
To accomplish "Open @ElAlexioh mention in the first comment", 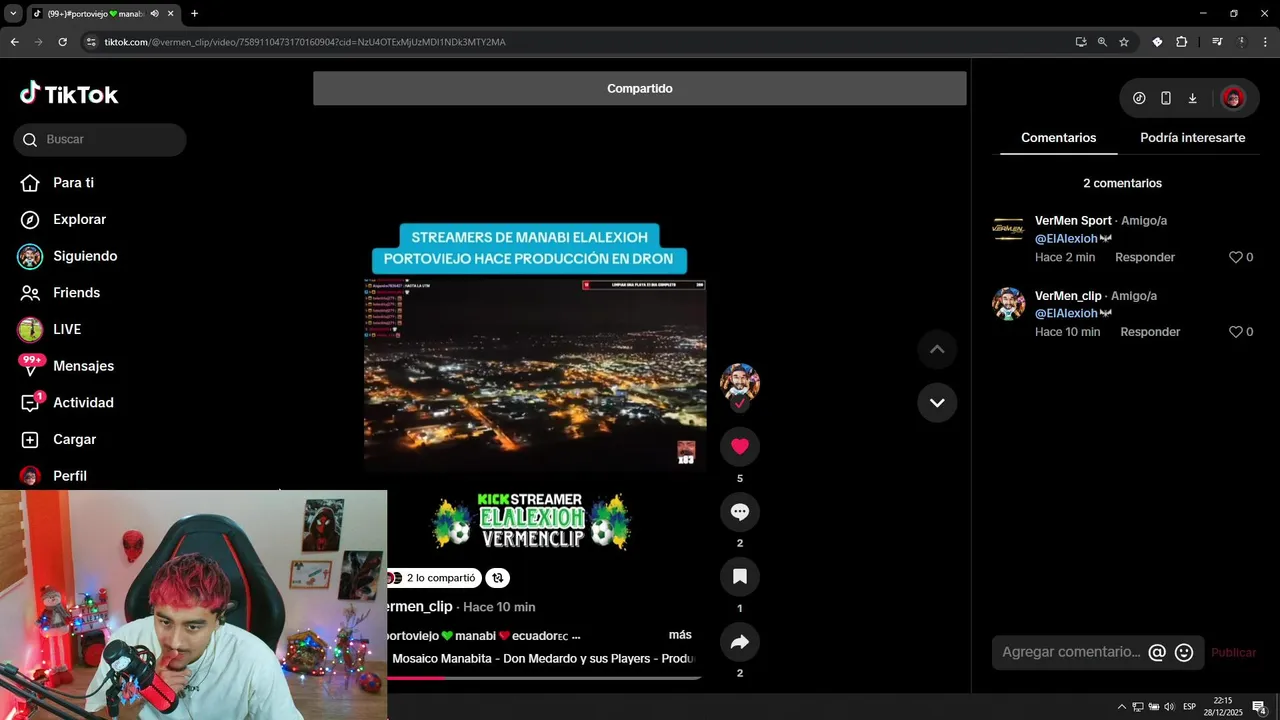I will [x=1066, y=239].
